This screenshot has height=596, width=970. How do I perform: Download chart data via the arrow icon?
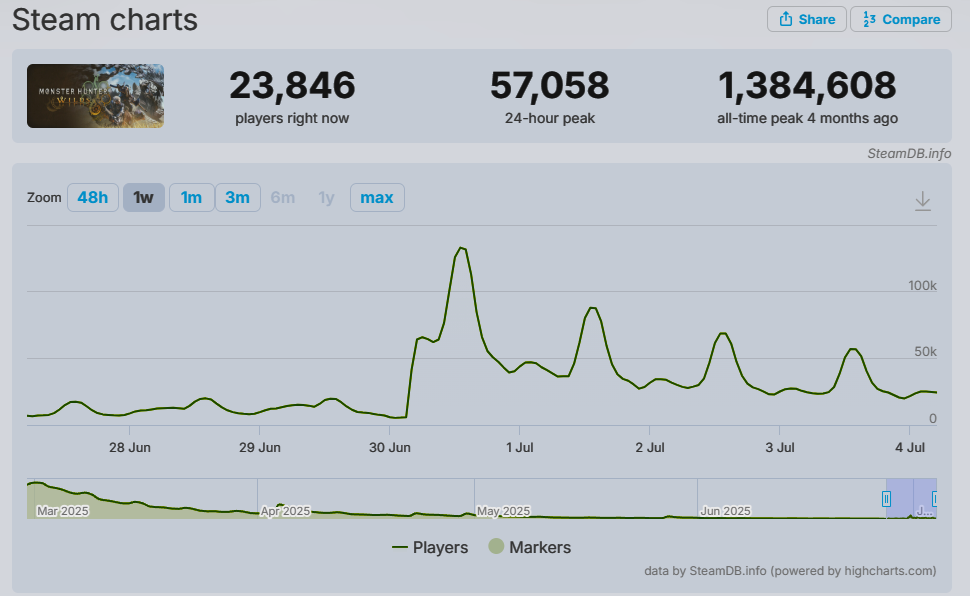tap(922, 201)
